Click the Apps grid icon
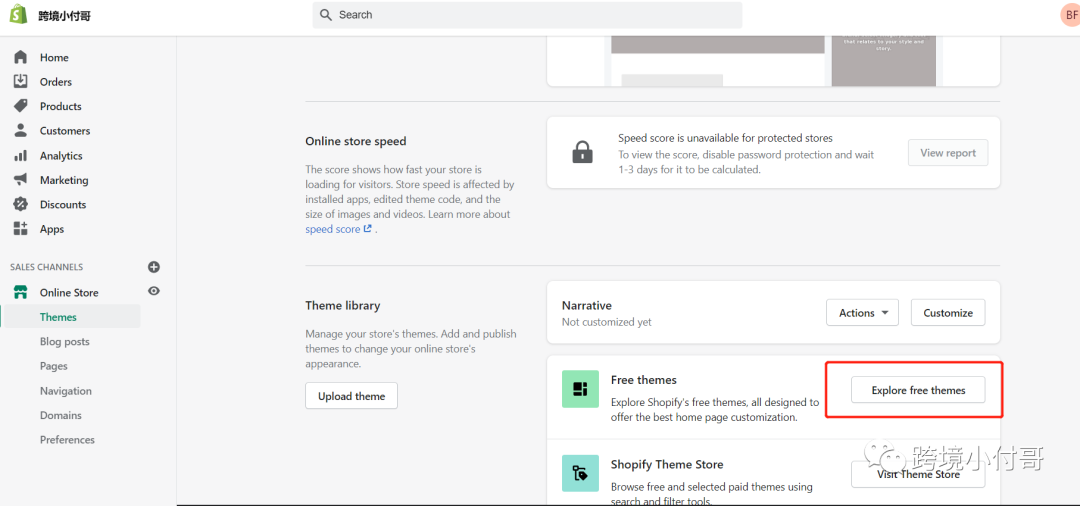1080x506 pixels. coord(21,229)
